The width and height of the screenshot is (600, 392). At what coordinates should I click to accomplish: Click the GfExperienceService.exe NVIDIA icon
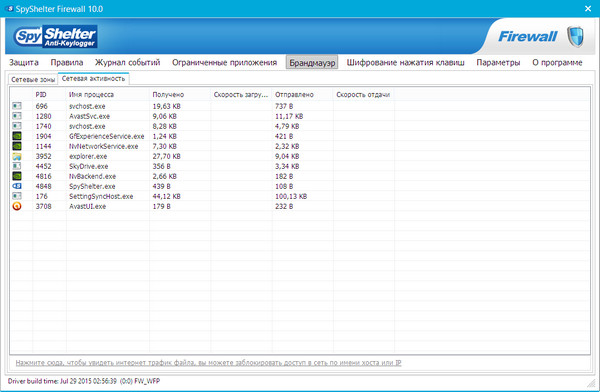click(x=17, y=136)
